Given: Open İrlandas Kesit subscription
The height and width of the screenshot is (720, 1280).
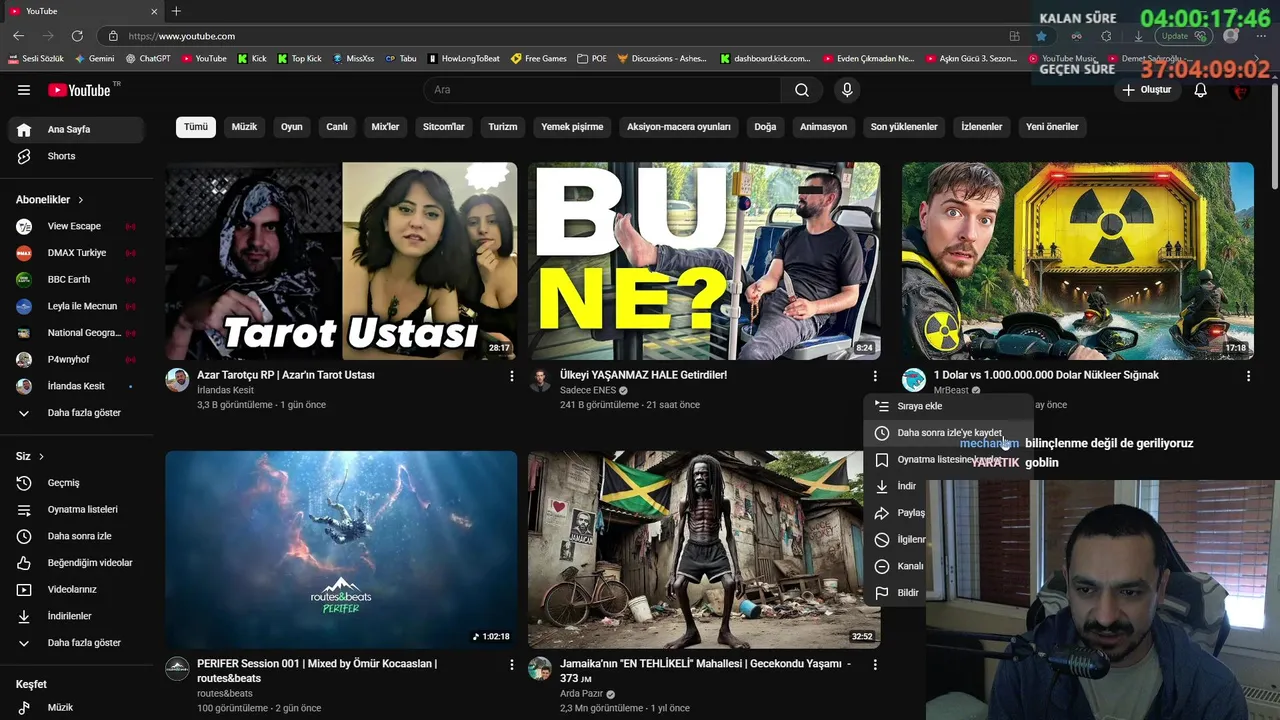Looking at the screenshot, I should 76,386.
